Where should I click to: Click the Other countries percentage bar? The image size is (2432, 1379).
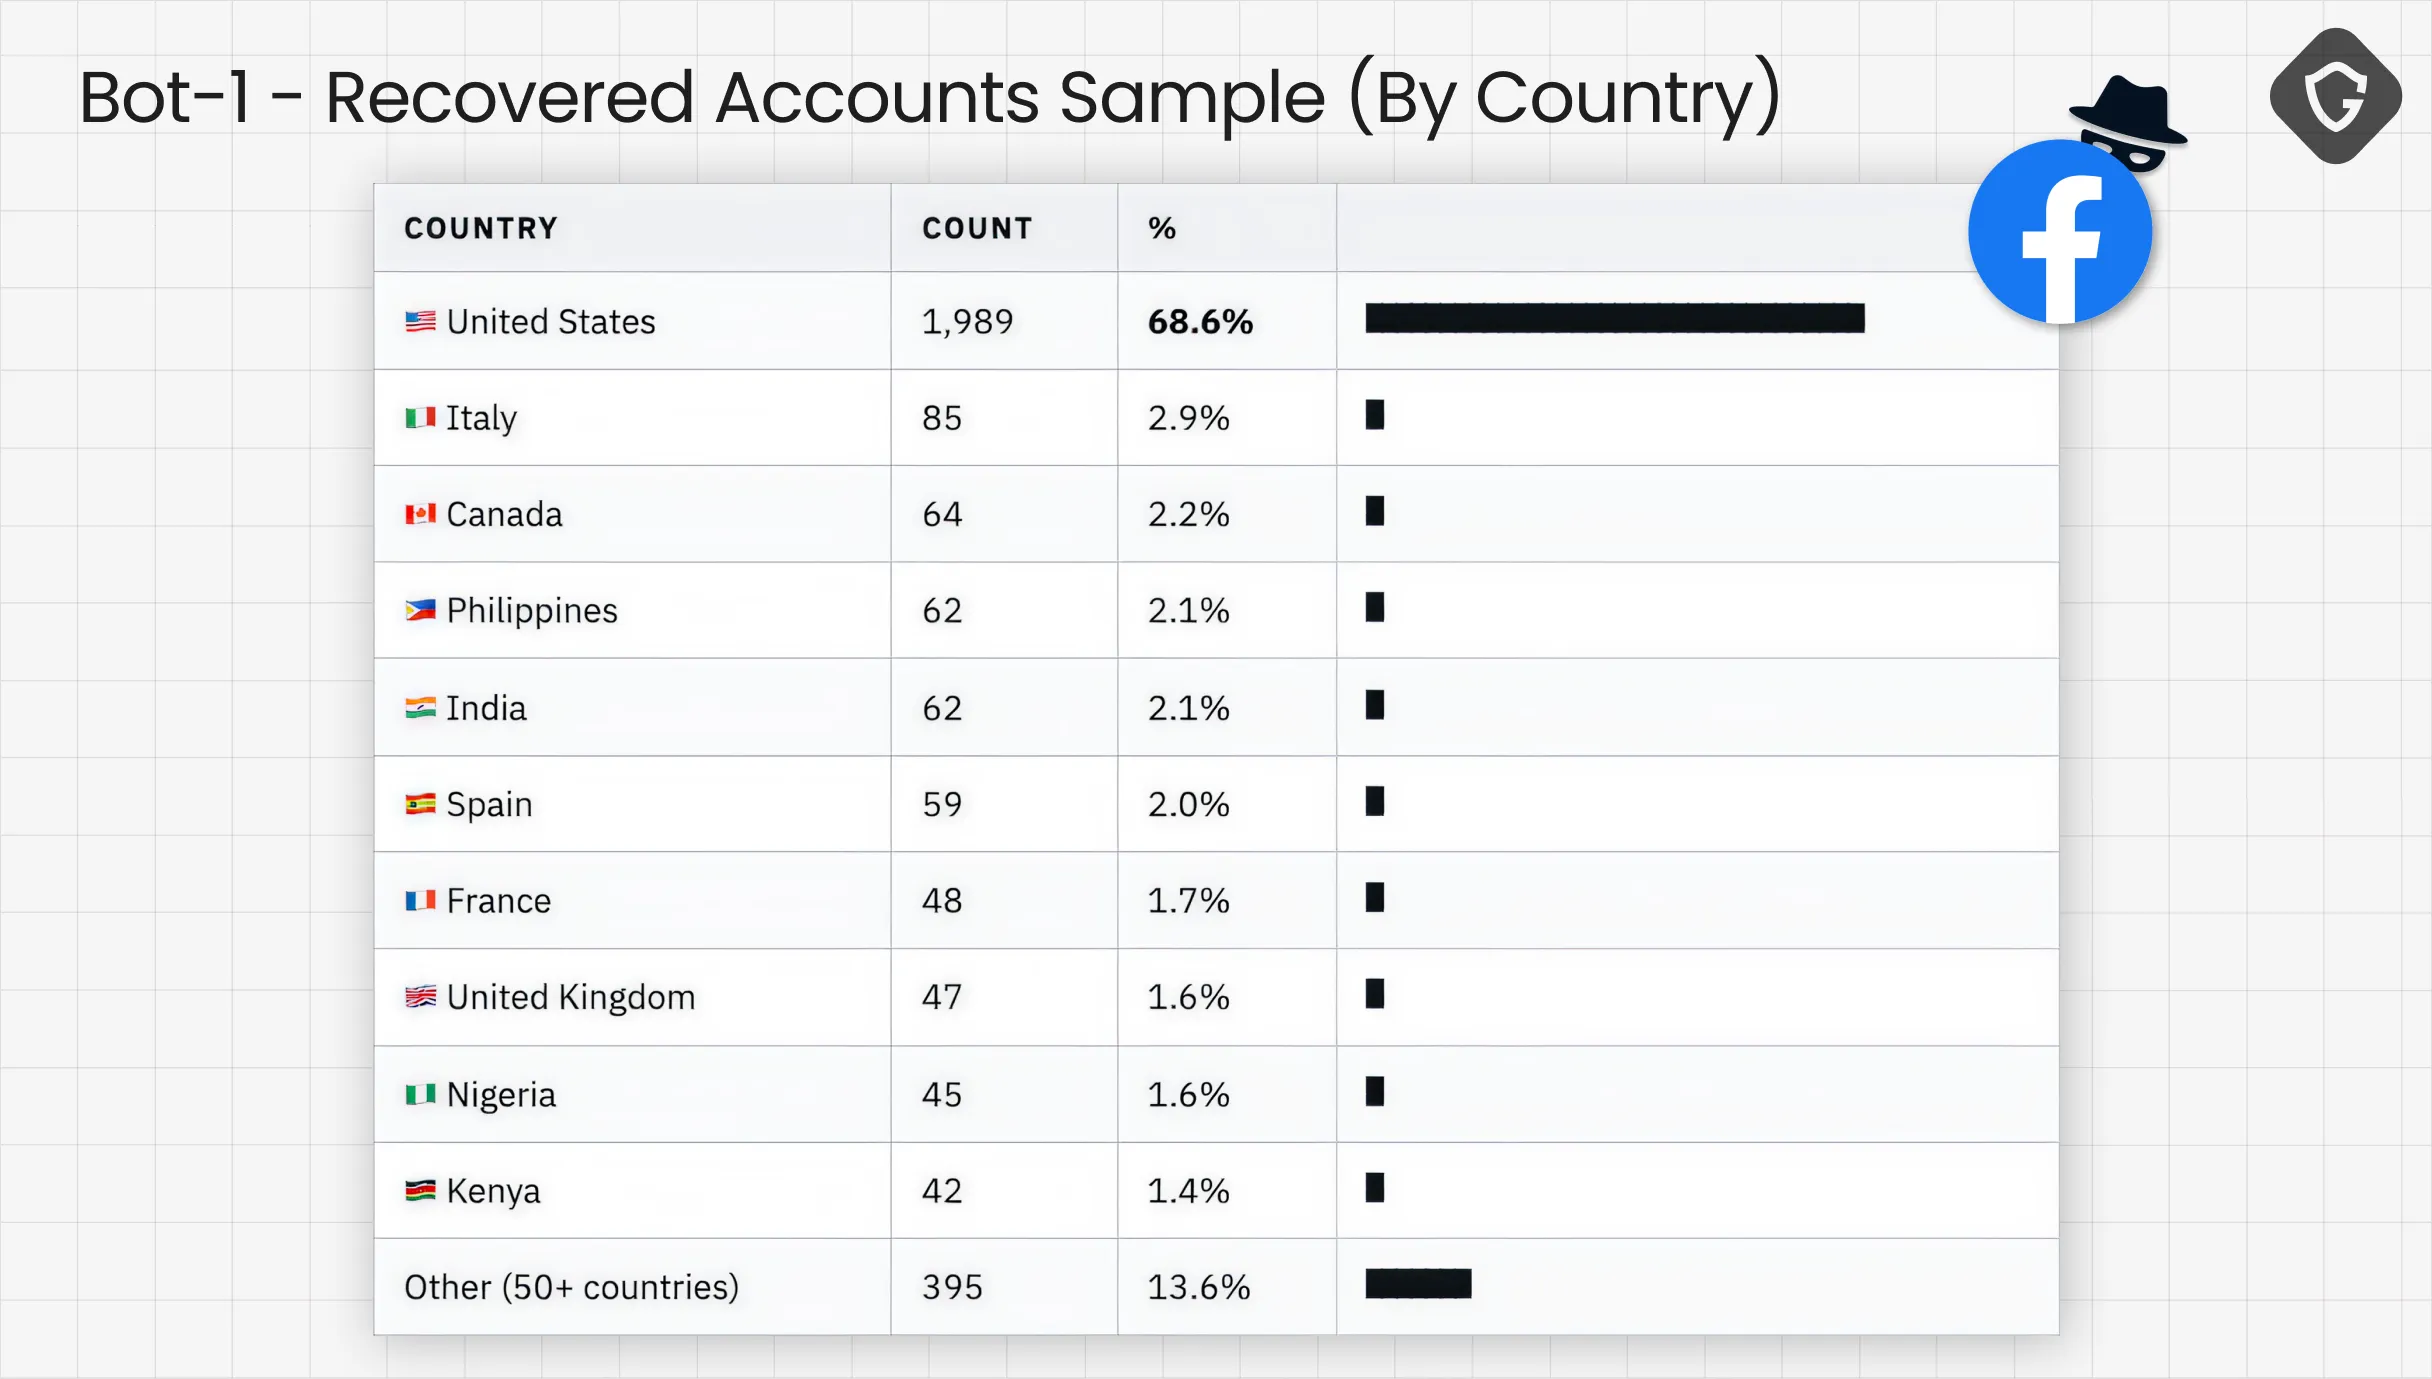click(1418, 1283)
